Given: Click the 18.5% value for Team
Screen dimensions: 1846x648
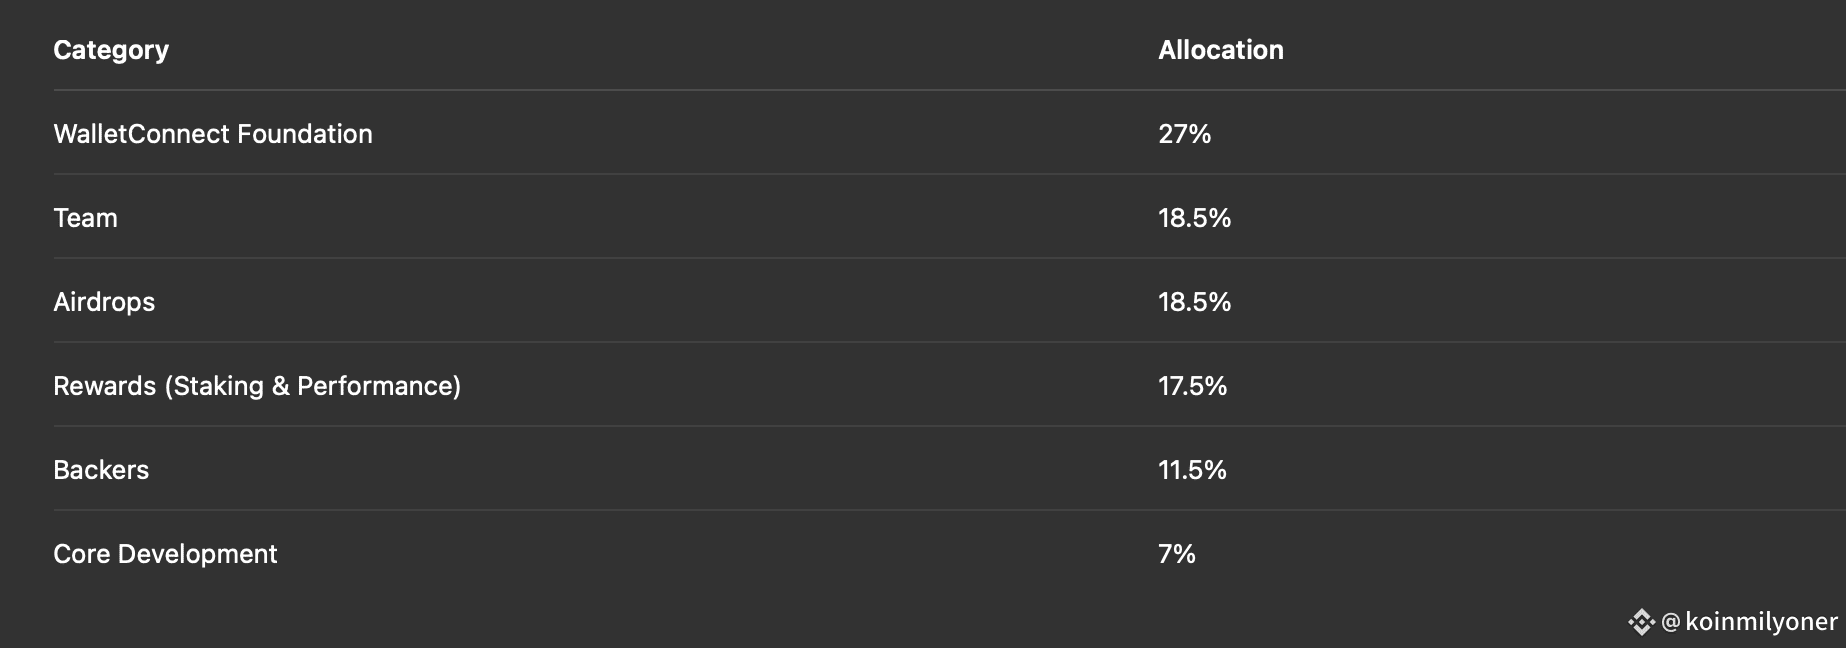Looking at the screenshot, I should click(1194, 218).
